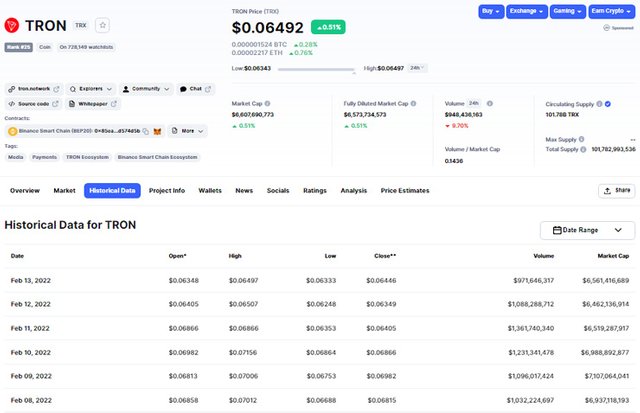Select the Feb 13, 2022 date cell
The height and width of the screenshot is (413, 640).
[31, 281]
